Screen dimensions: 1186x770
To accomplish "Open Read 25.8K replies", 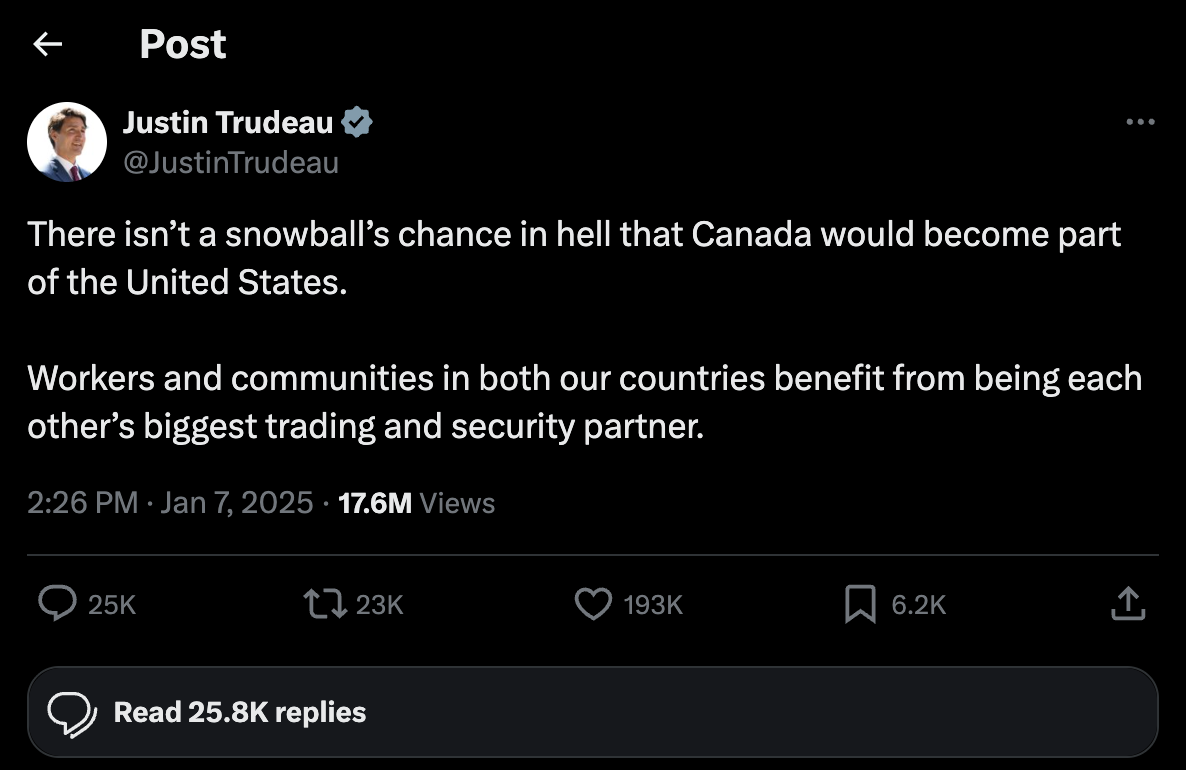I will pos(240,712).
